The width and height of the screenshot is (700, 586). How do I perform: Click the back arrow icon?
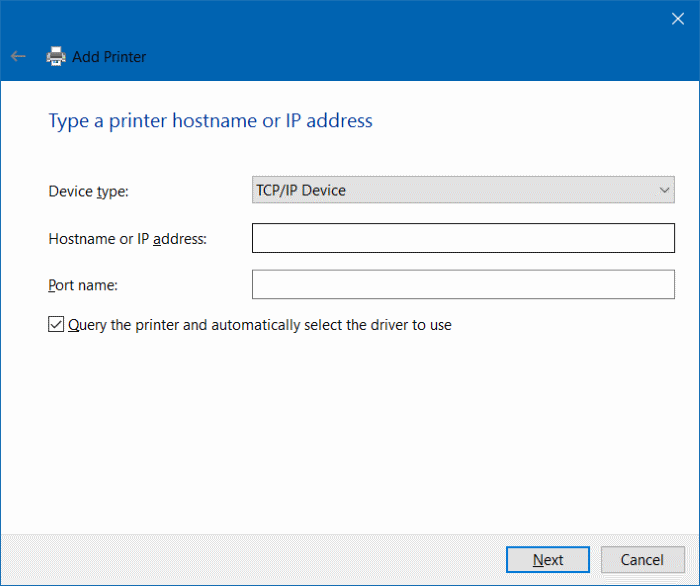point(18,57)
